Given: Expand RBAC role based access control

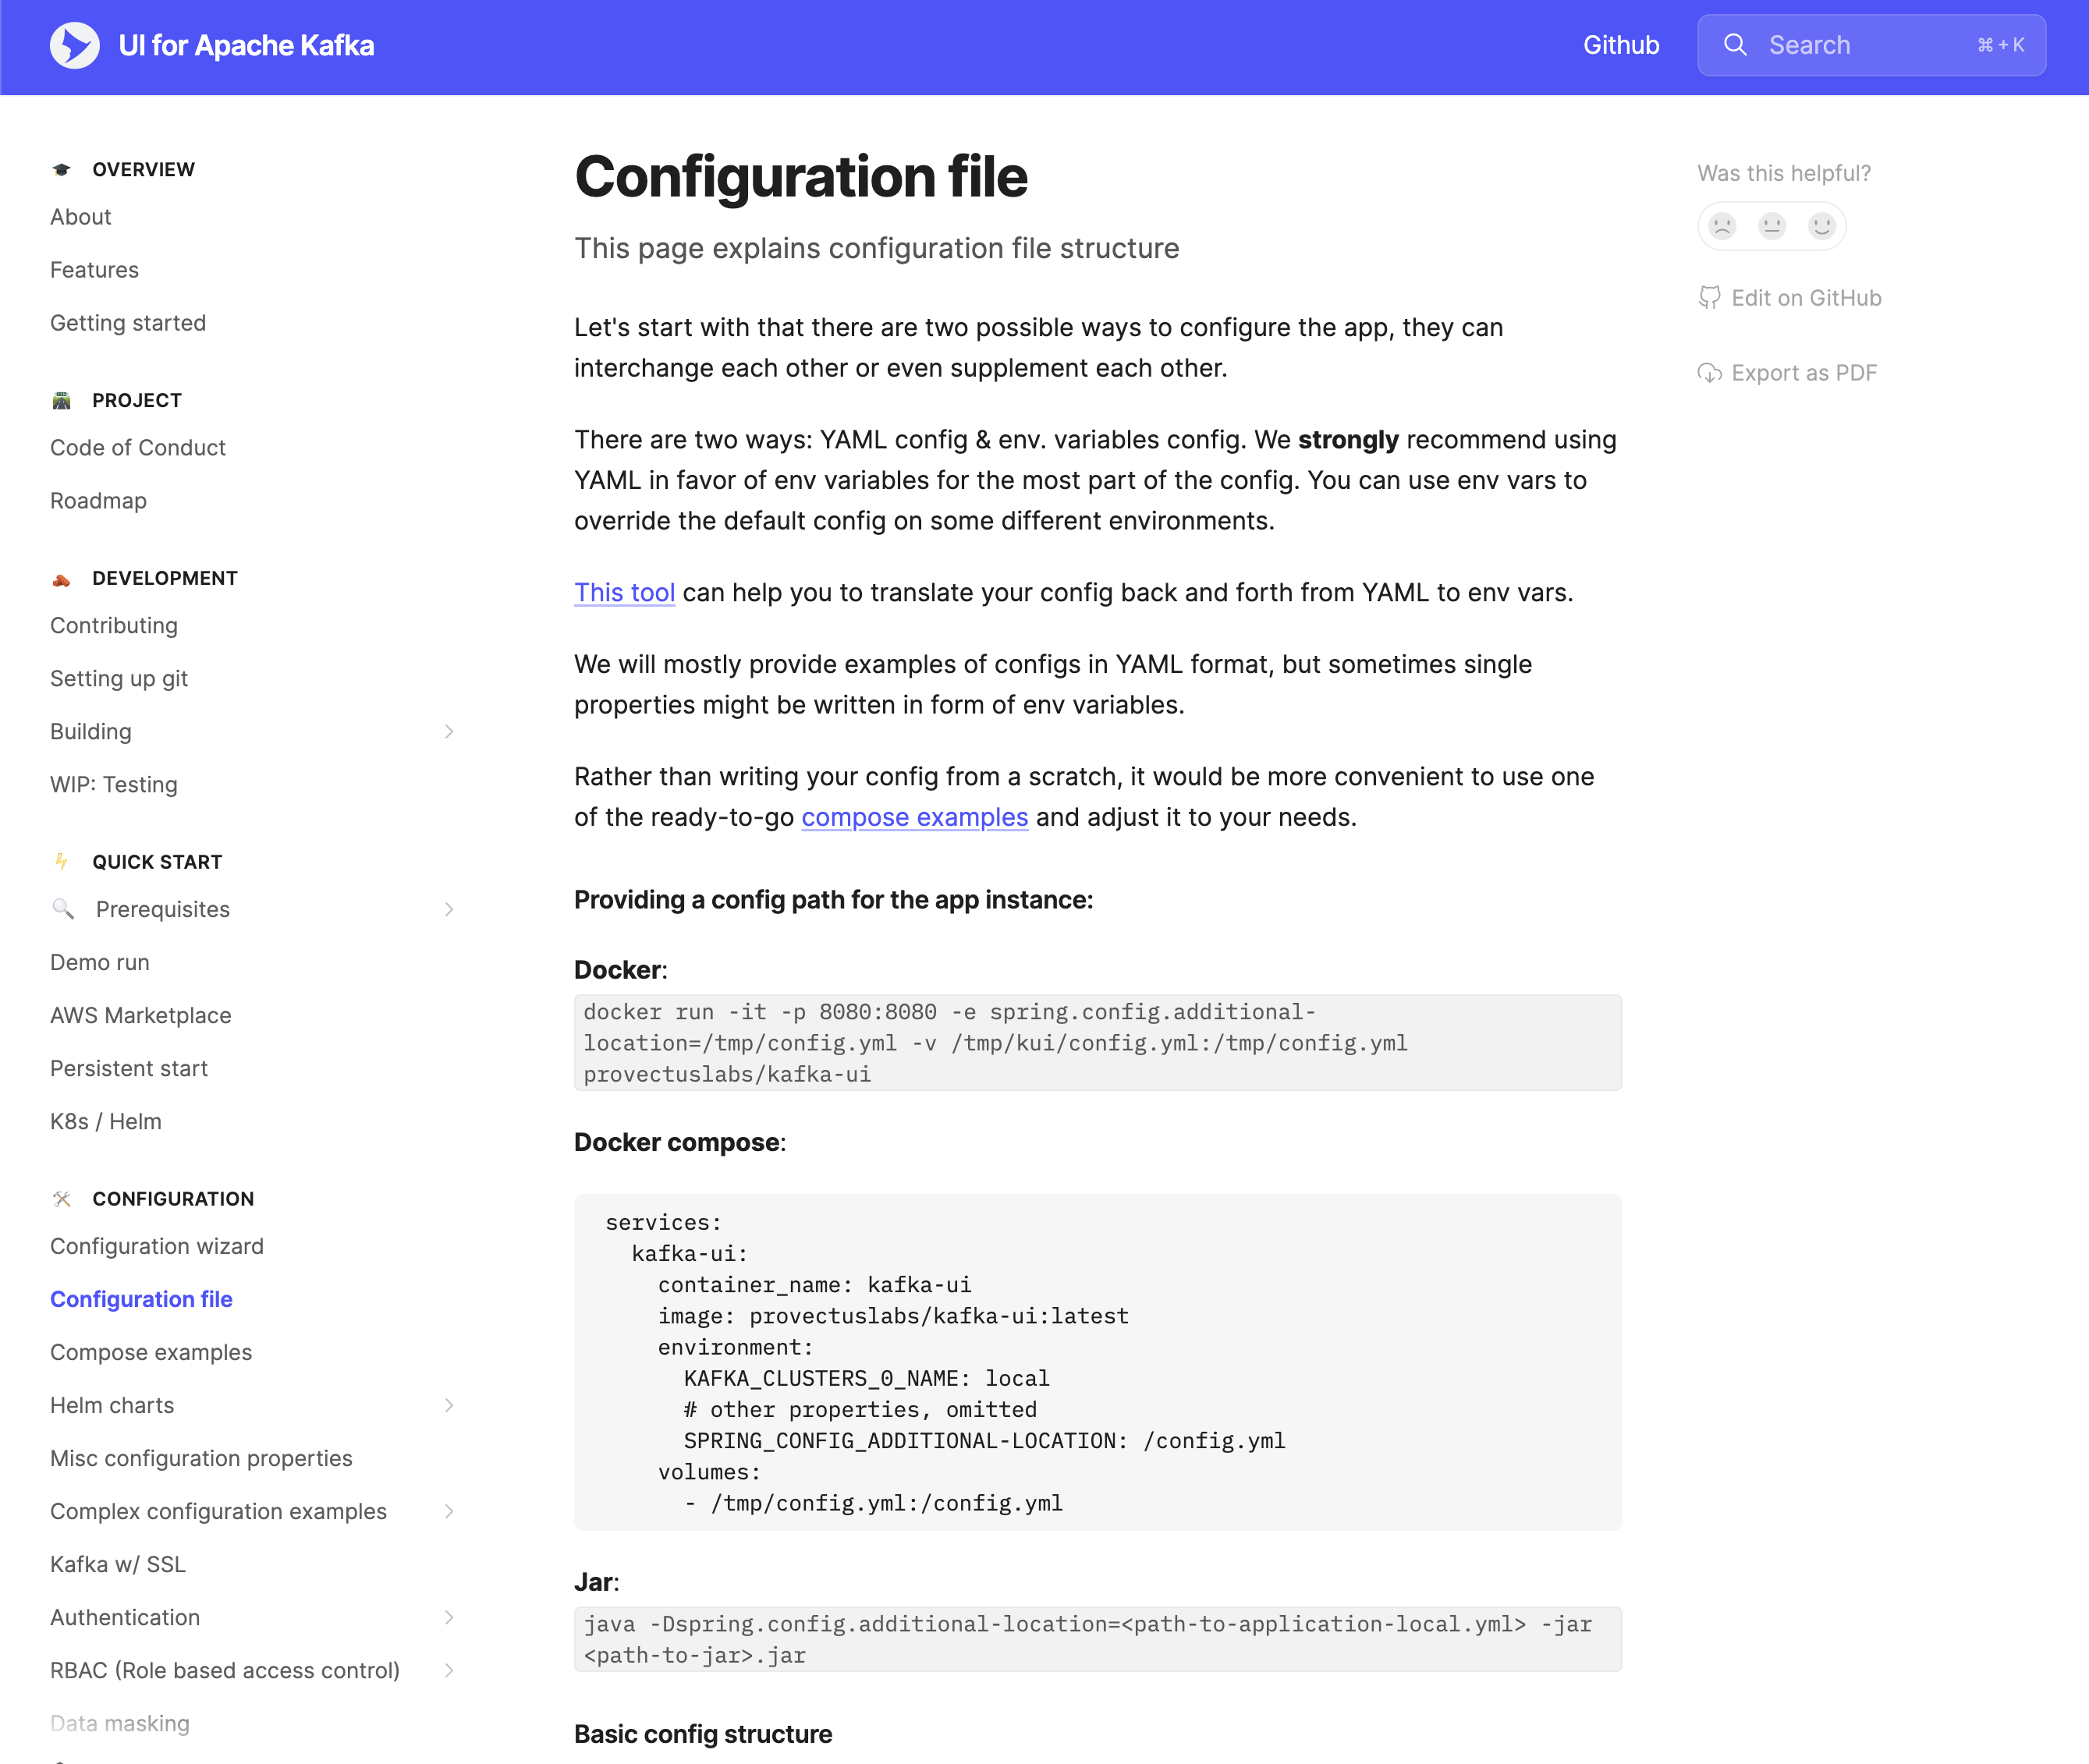Looking at the screenshot, I should 449,1670.
